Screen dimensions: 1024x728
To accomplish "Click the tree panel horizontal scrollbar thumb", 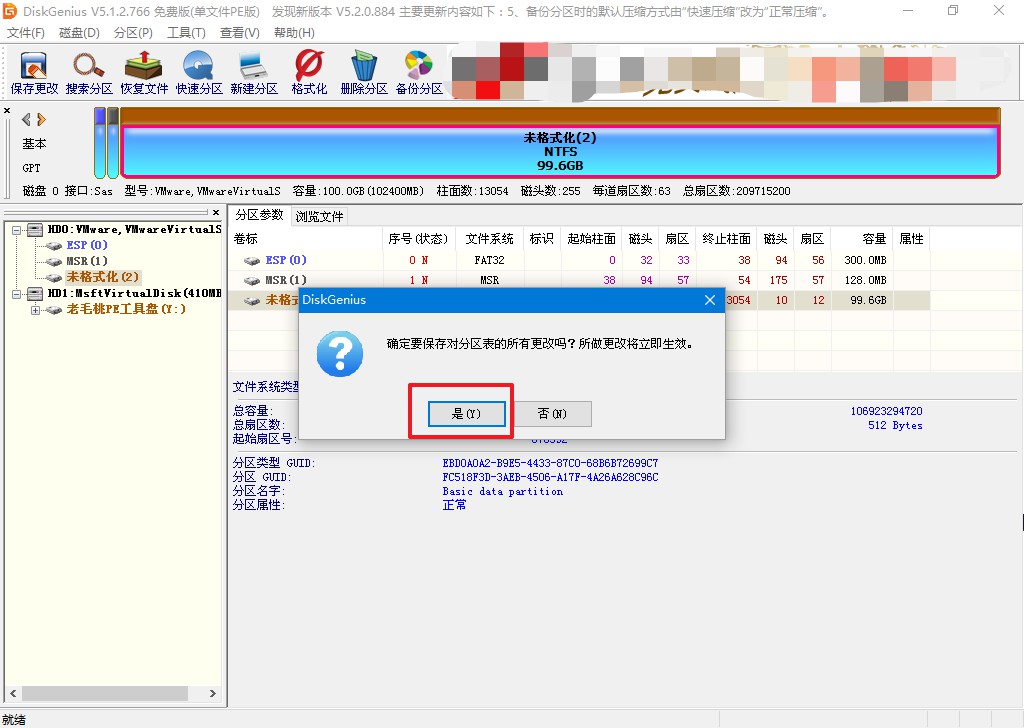I will 104,693.
